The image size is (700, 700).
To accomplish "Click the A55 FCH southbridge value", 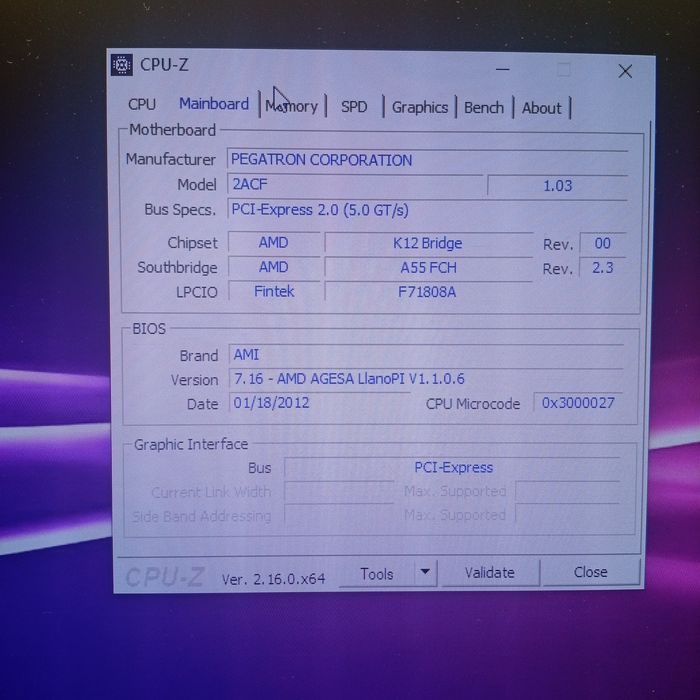I will (428, 267).
